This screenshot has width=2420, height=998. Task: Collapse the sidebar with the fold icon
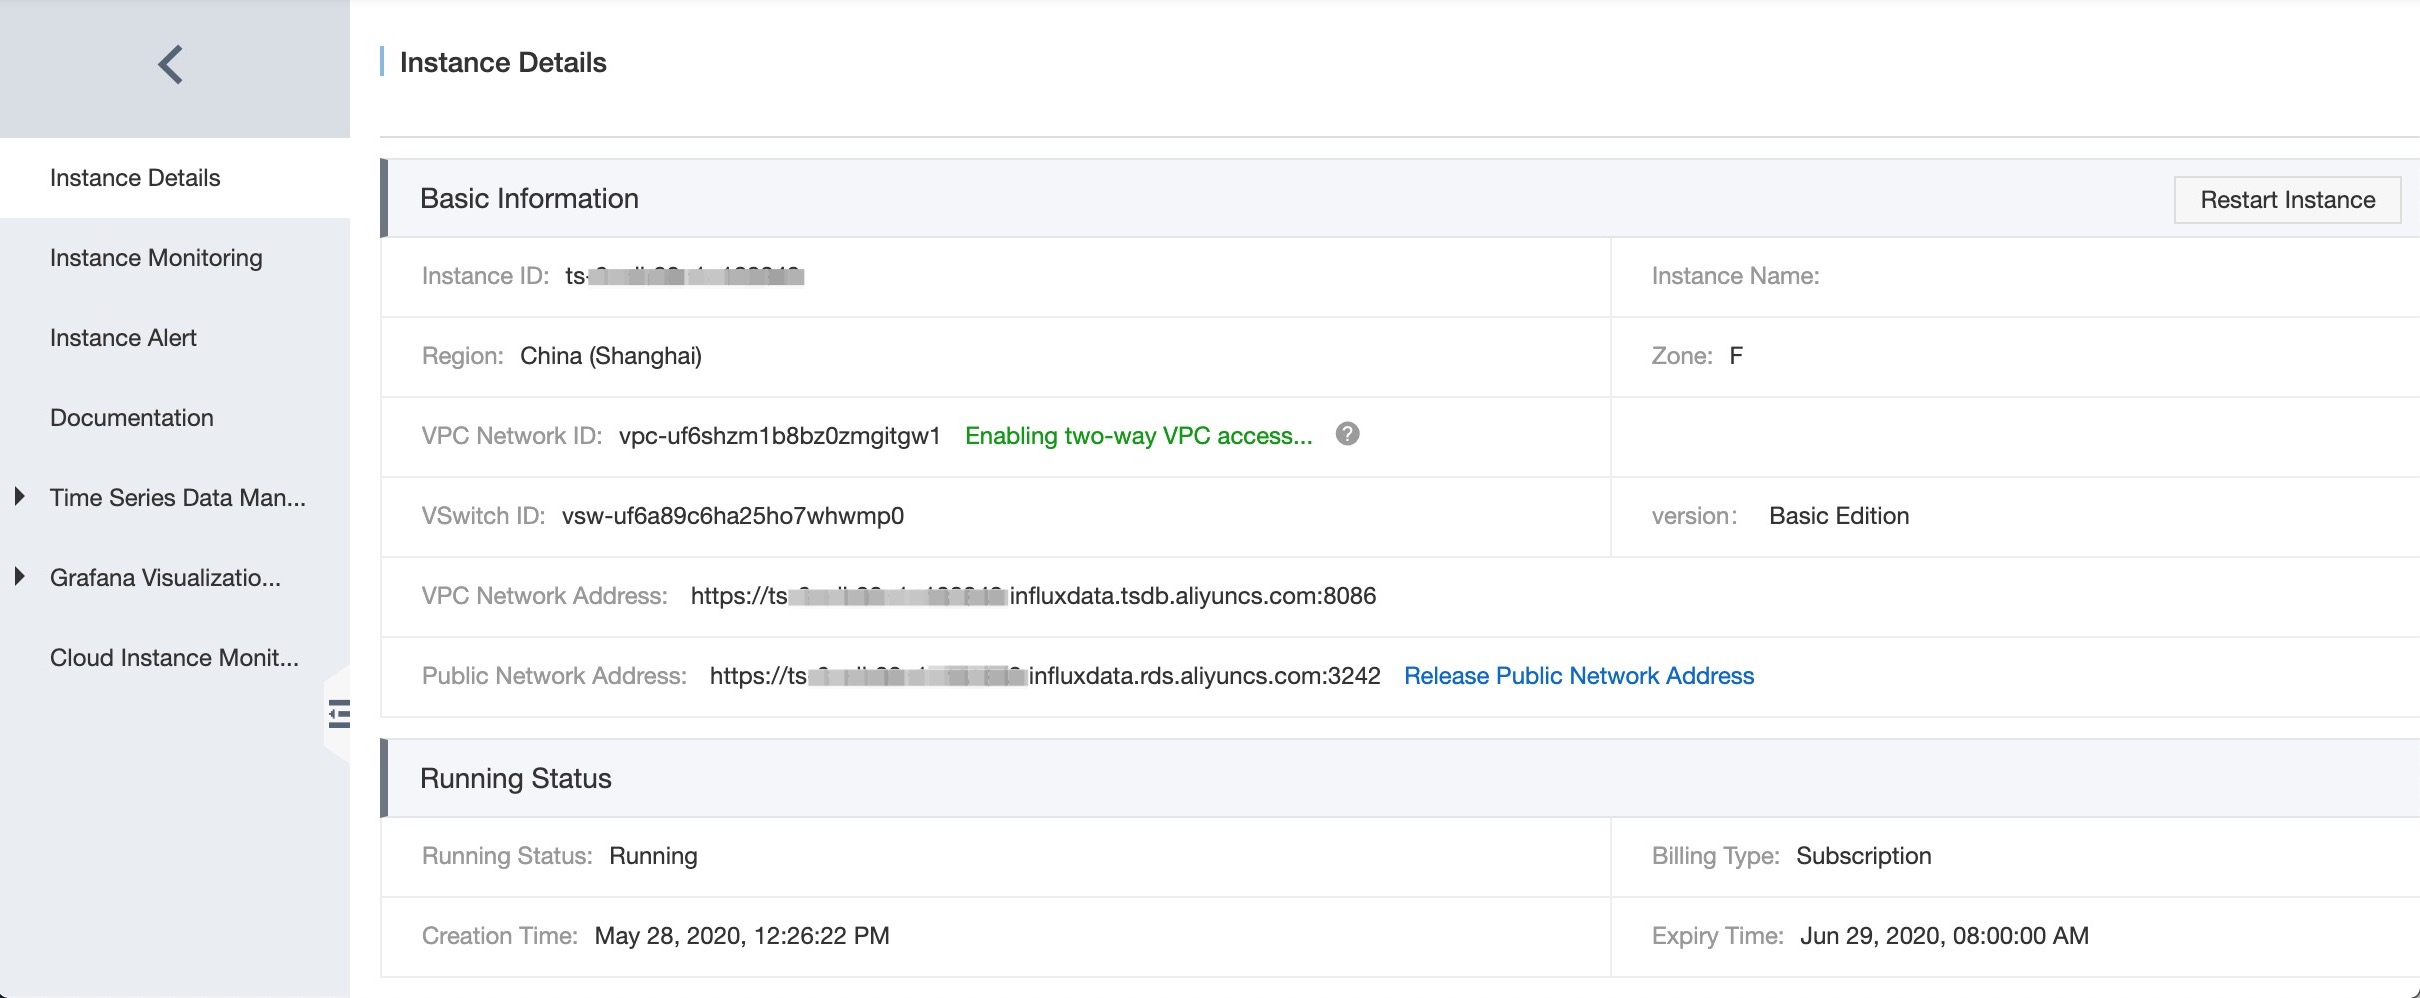[339, 713]
